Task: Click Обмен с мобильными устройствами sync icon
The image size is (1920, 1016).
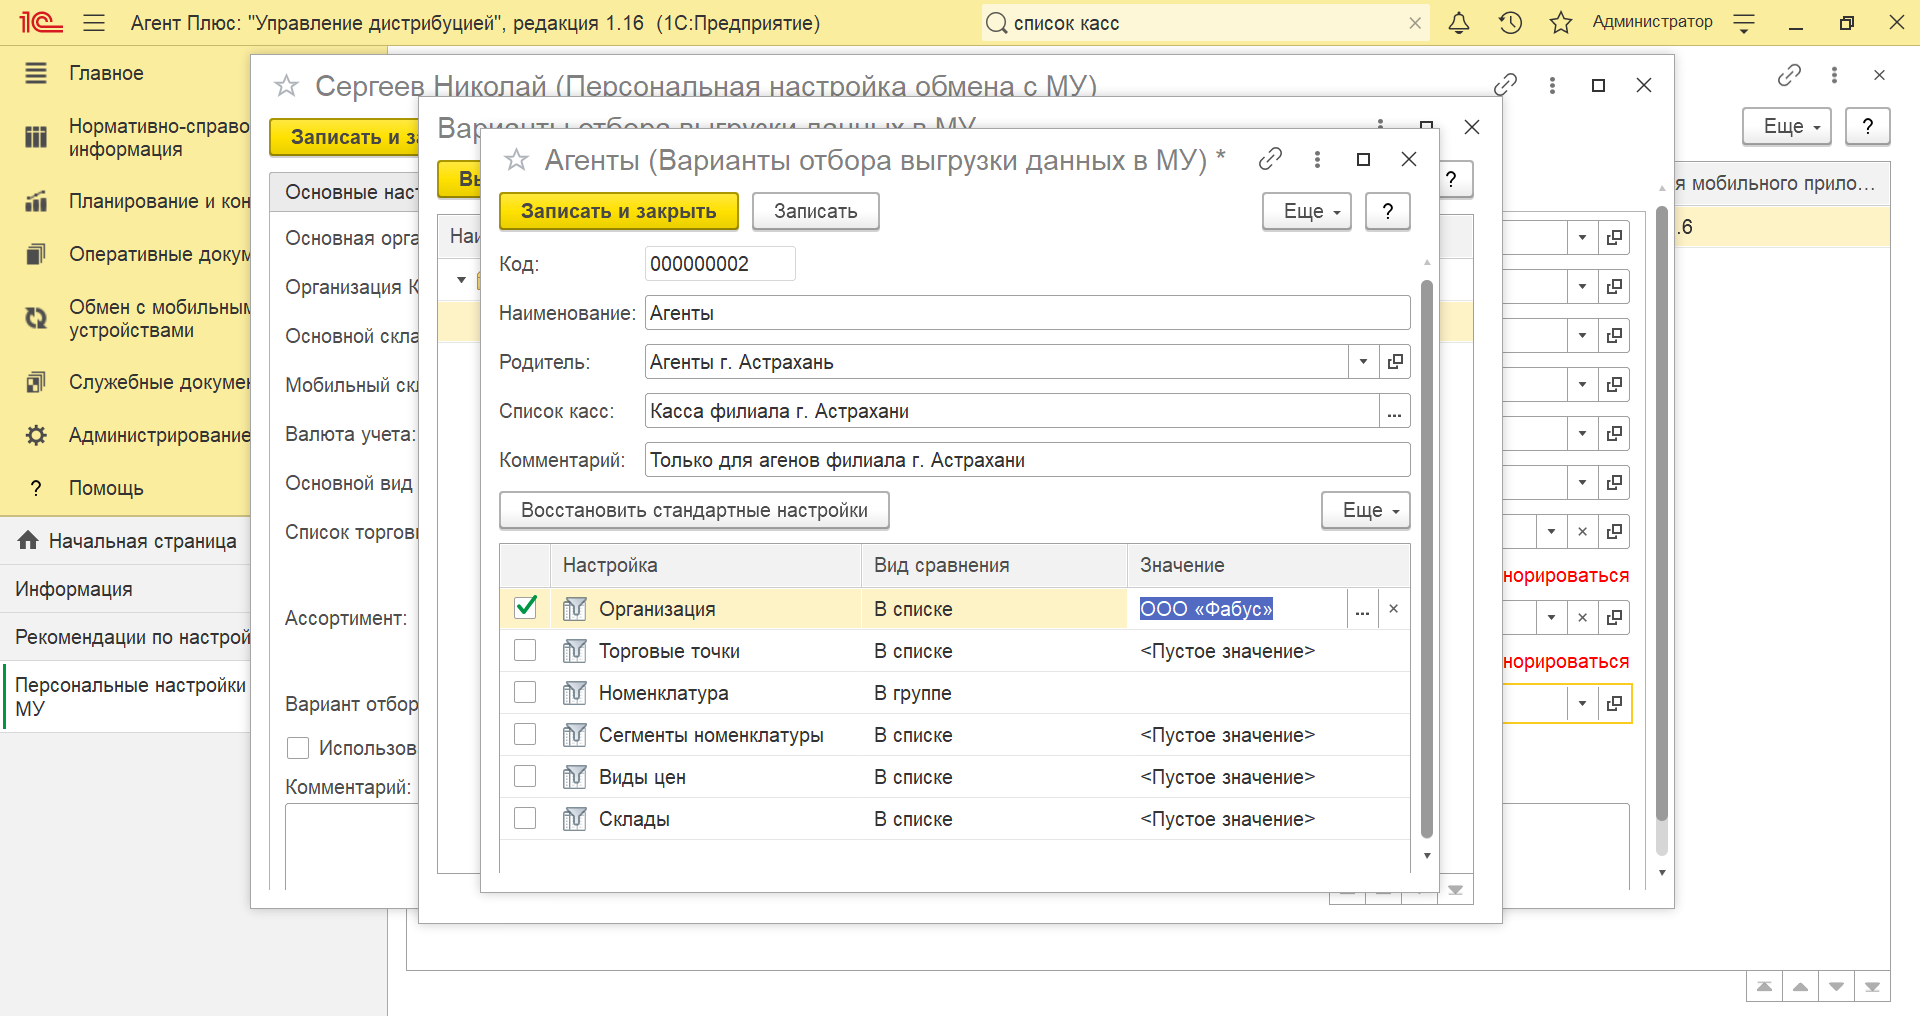Action: coord(36,318)
